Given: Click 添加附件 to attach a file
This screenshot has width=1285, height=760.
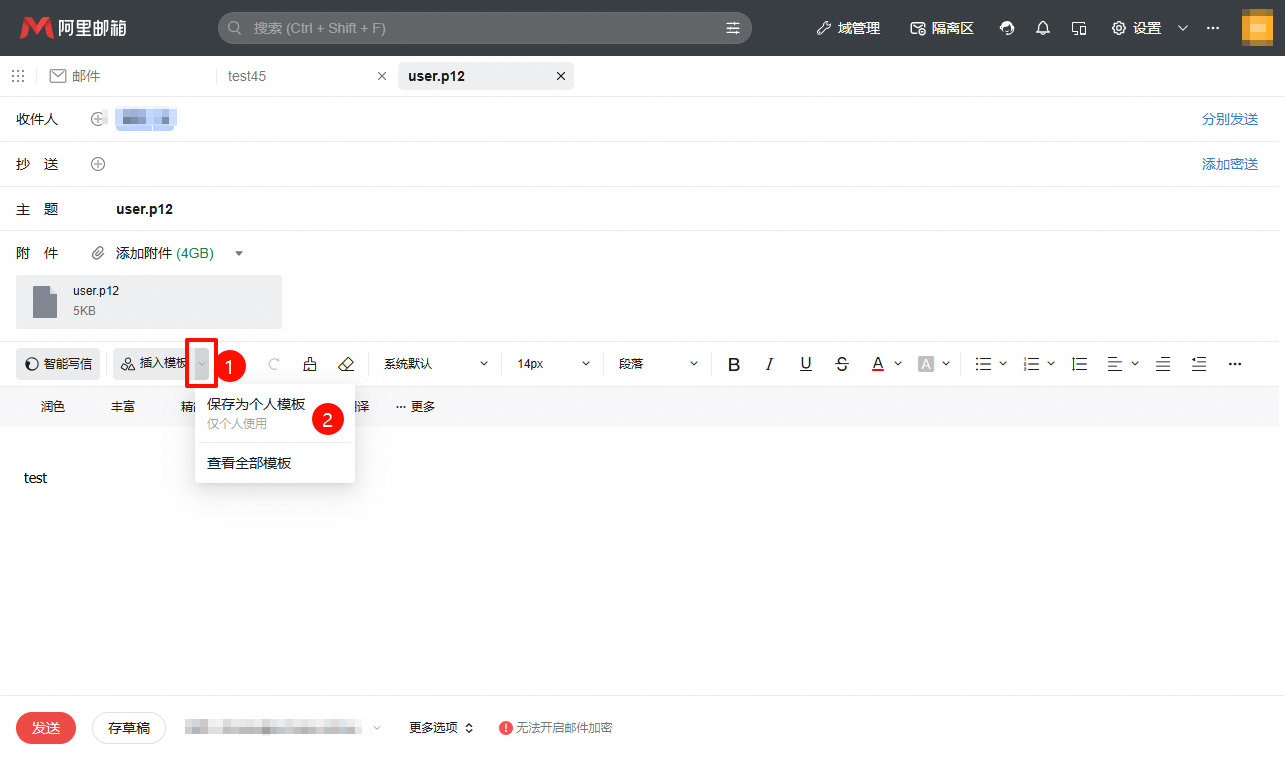Looking at the screenshot, I should point(153,253).
